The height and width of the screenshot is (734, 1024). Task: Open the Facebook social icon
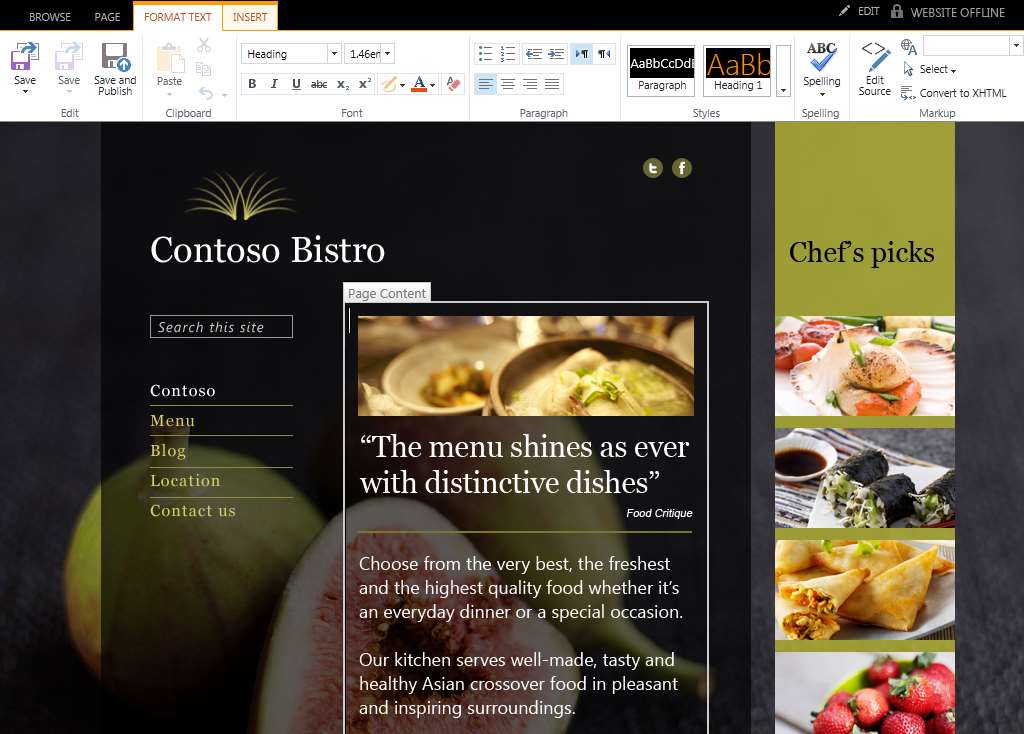point(682,168)
